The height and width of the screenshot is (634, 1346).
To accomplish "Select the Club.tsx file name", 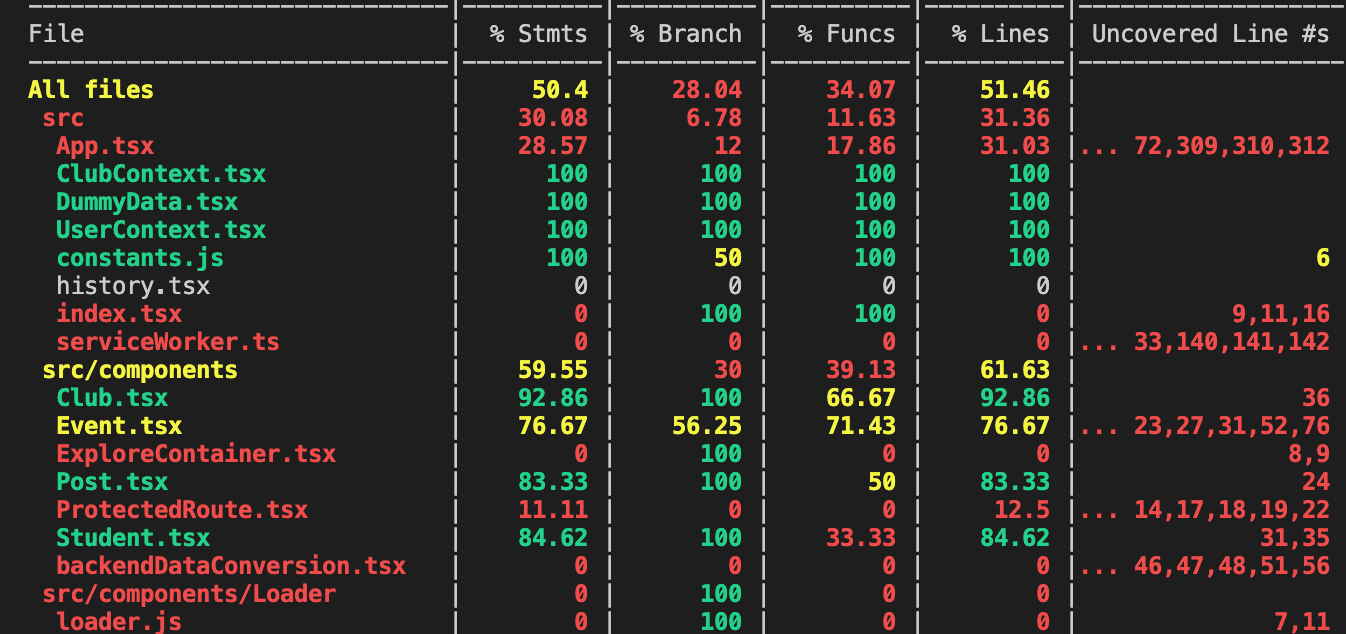I will (112, 398).
